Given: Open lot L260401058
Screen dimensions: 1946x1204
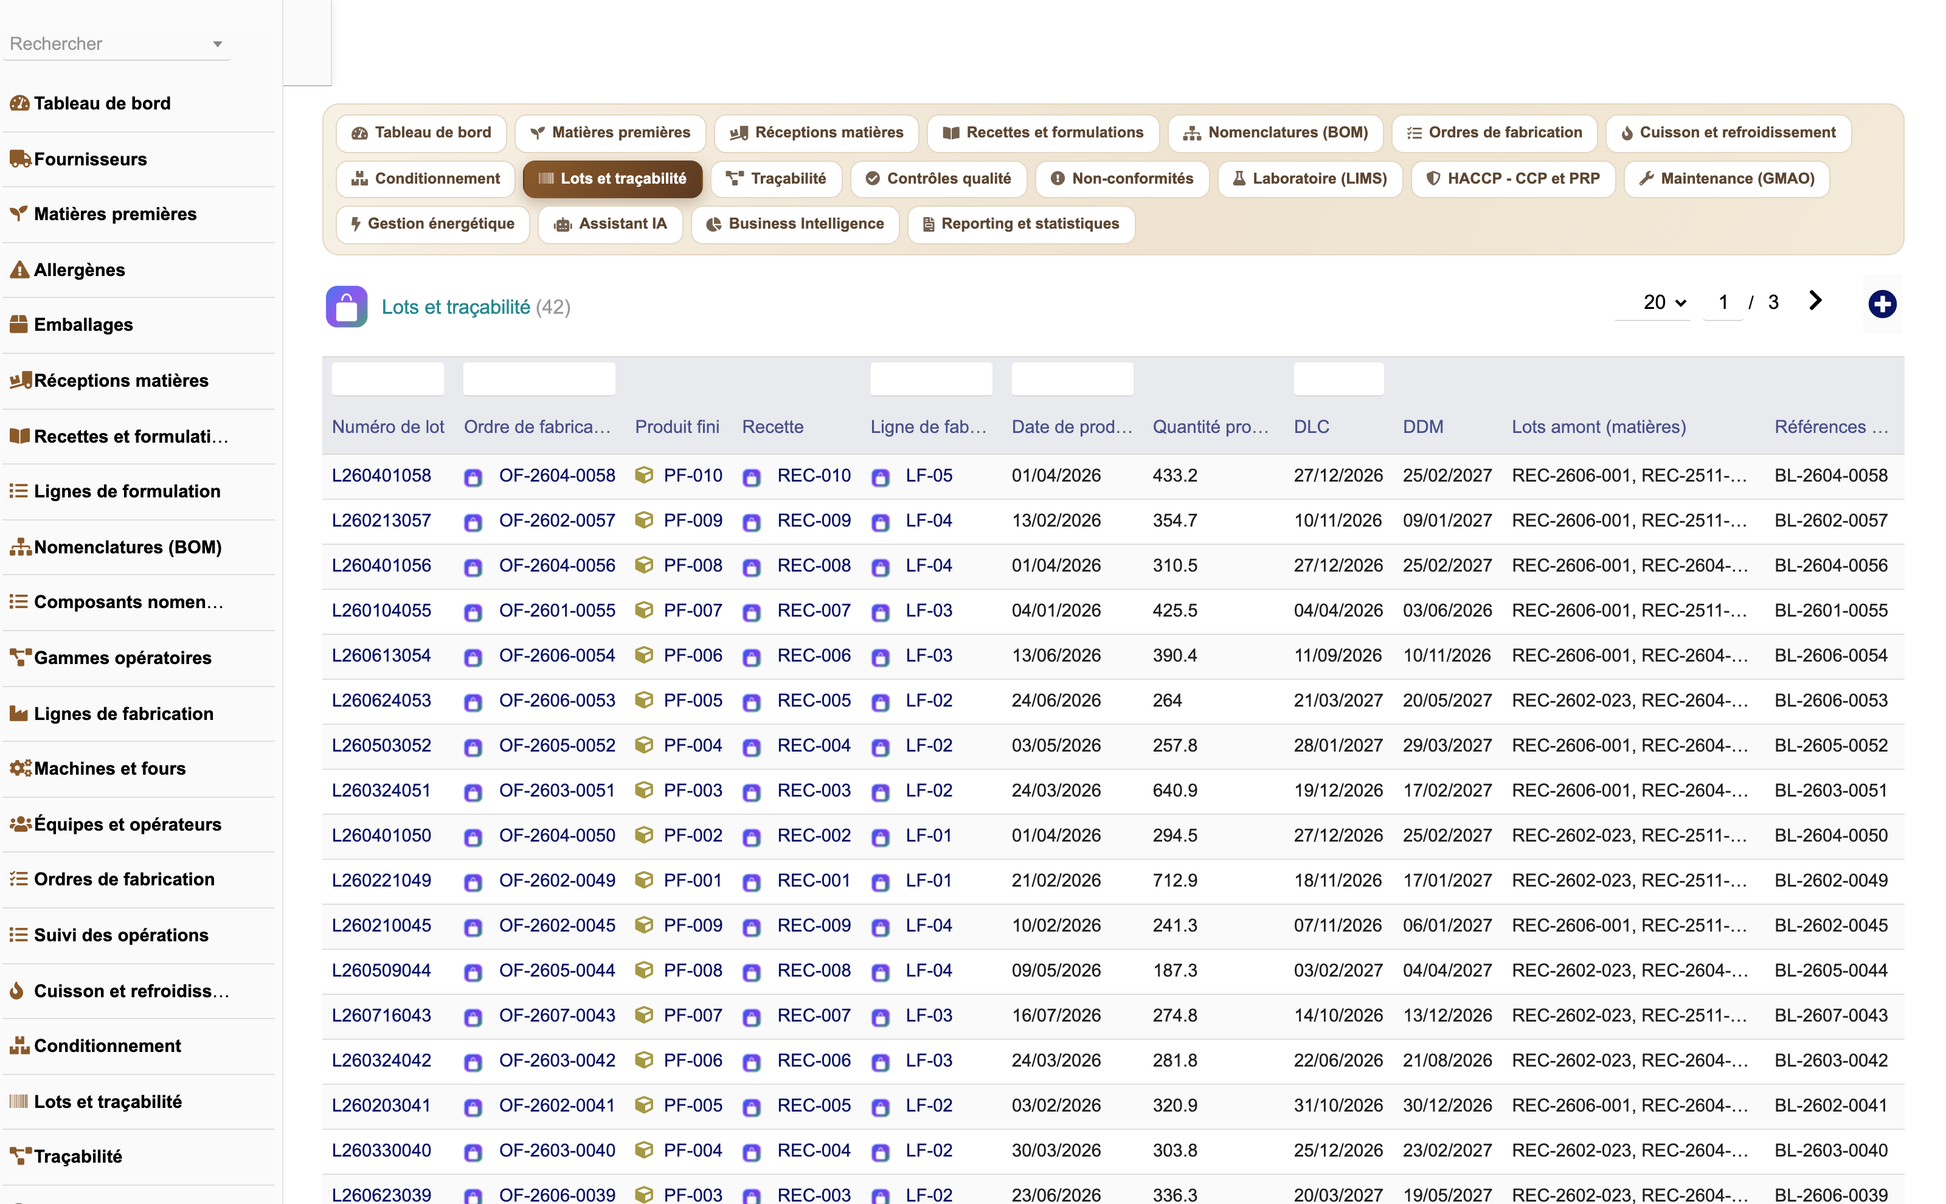Looking at the screenshot, I should (x=381, y=475).
